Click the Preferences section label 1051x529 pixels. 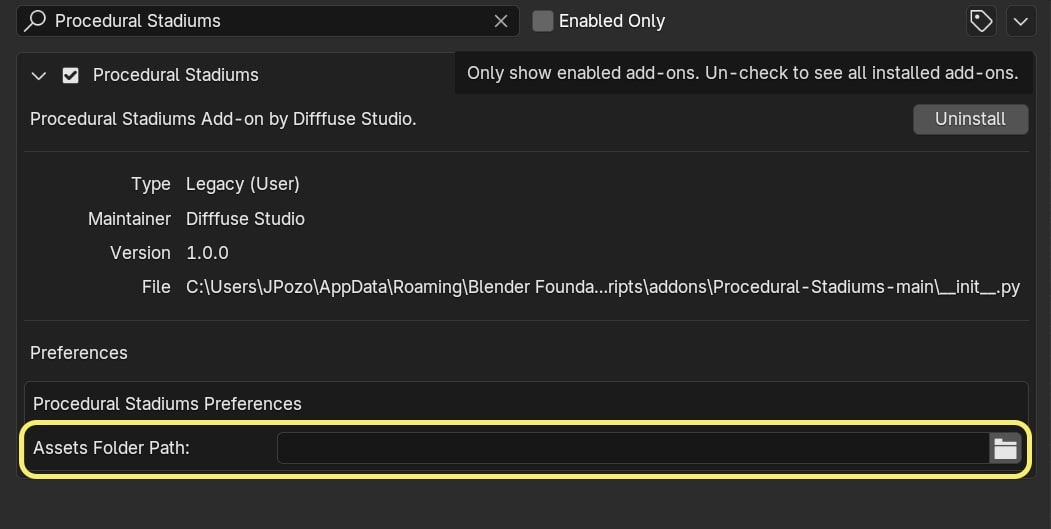78,353
